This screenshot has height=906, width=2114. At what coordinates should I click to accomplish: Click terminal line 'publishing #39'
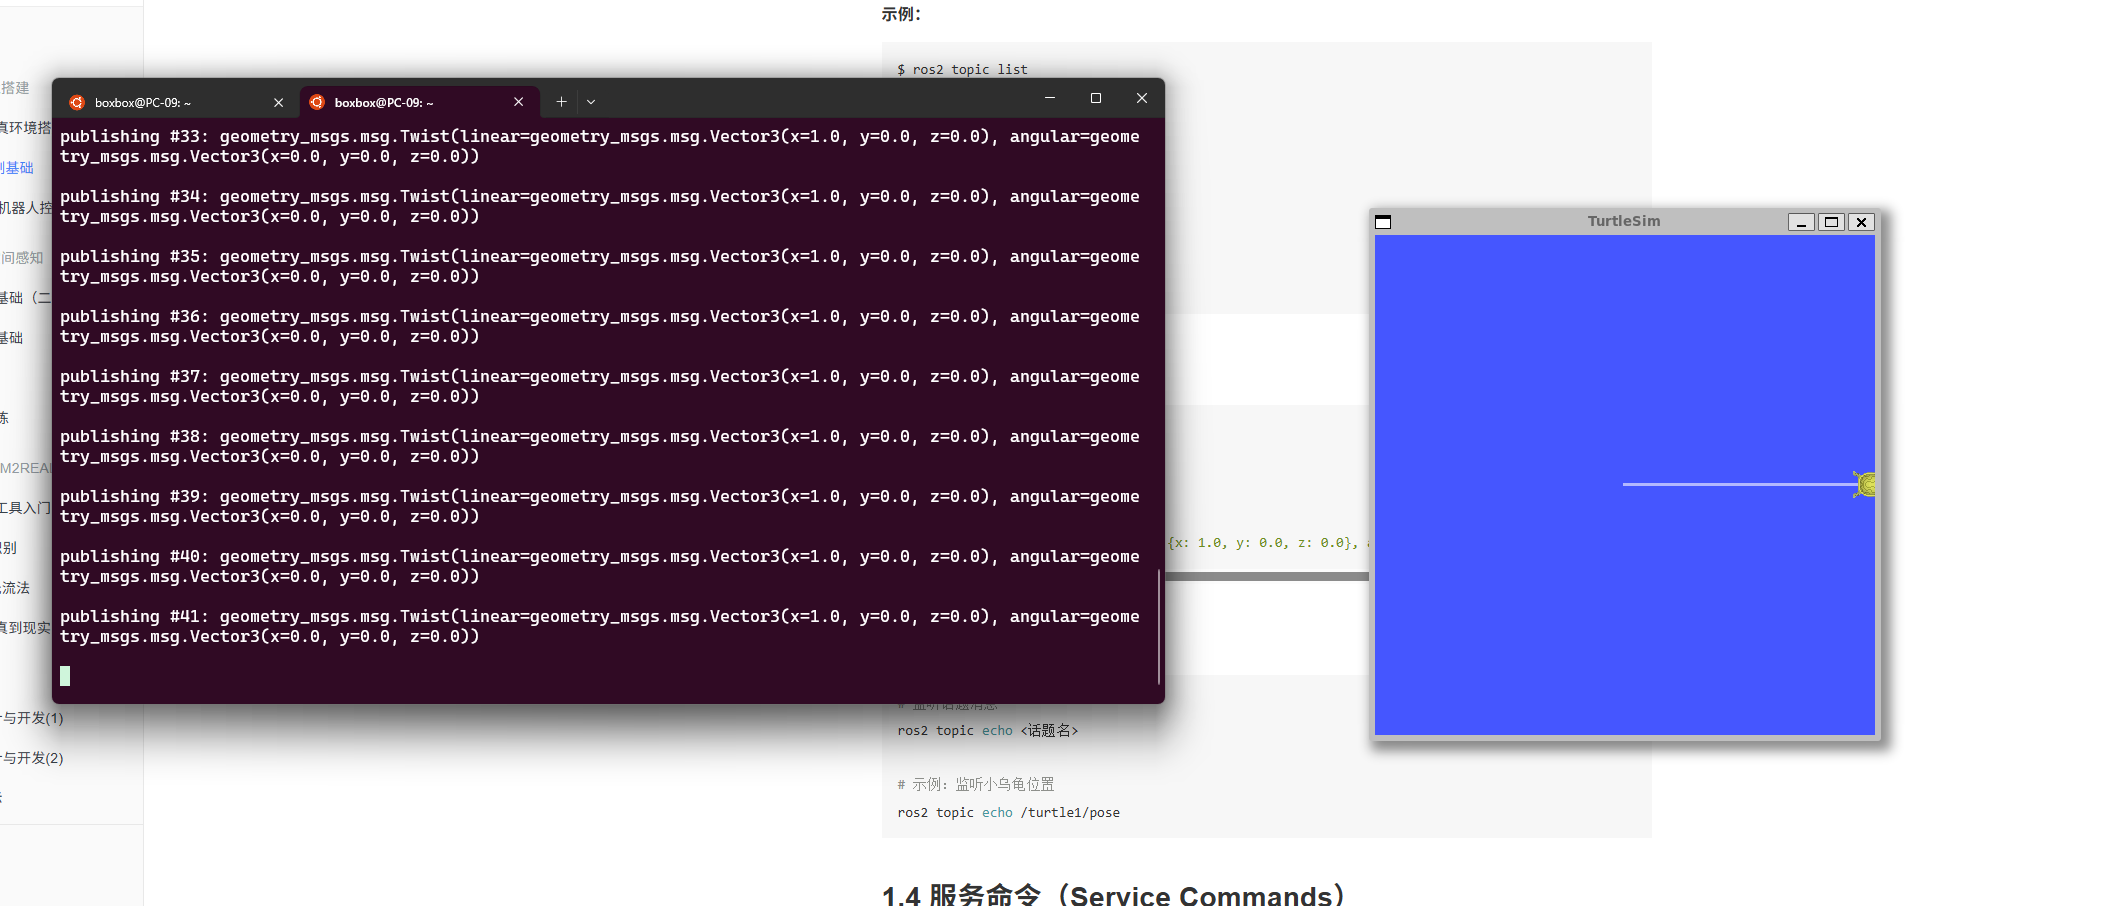pyautogui.click(x=599, y=506)
